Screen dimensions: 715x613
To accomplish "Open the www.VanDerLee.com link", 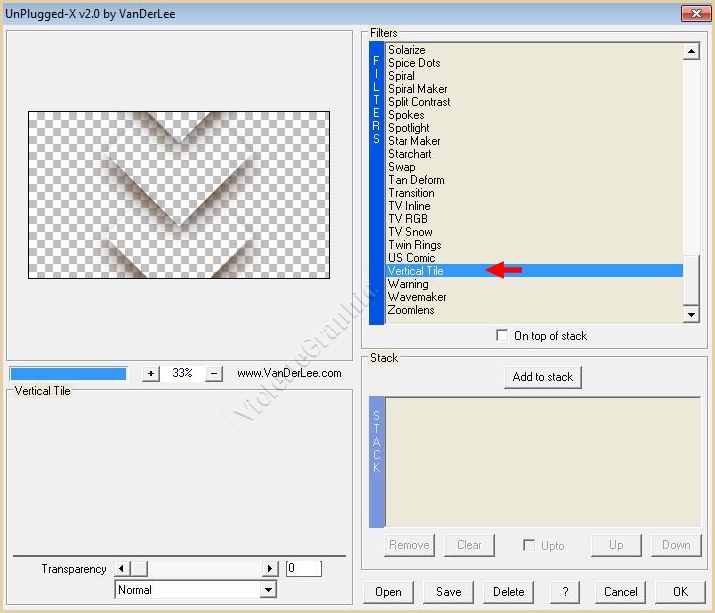I will (x=289, y=373).
